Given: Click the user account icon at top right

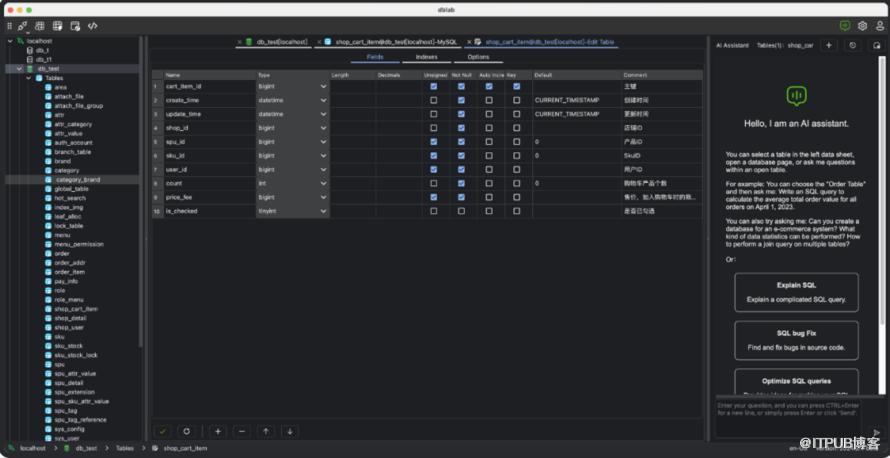Looking at the screenshot, I should coord(878,25).
